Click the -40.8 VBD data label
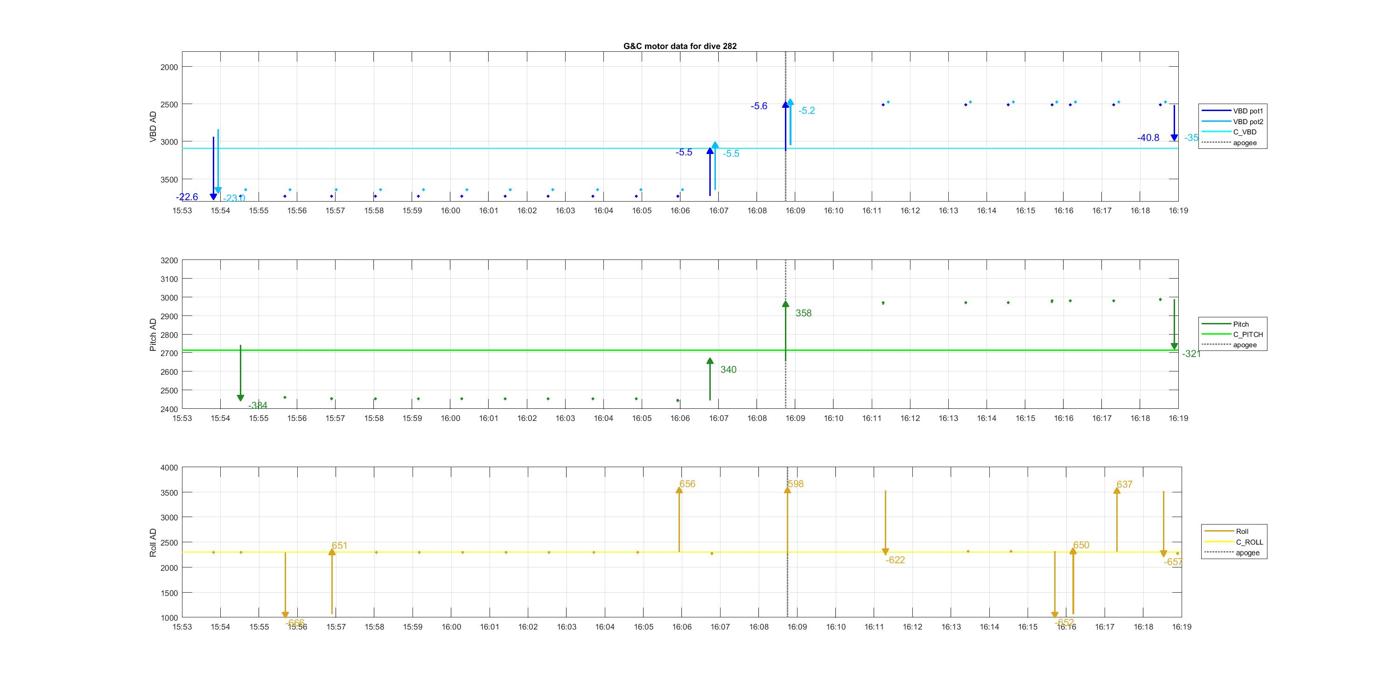Image resolution: width=1400 pixels, height=693 pixels. tap(1148, 138)
